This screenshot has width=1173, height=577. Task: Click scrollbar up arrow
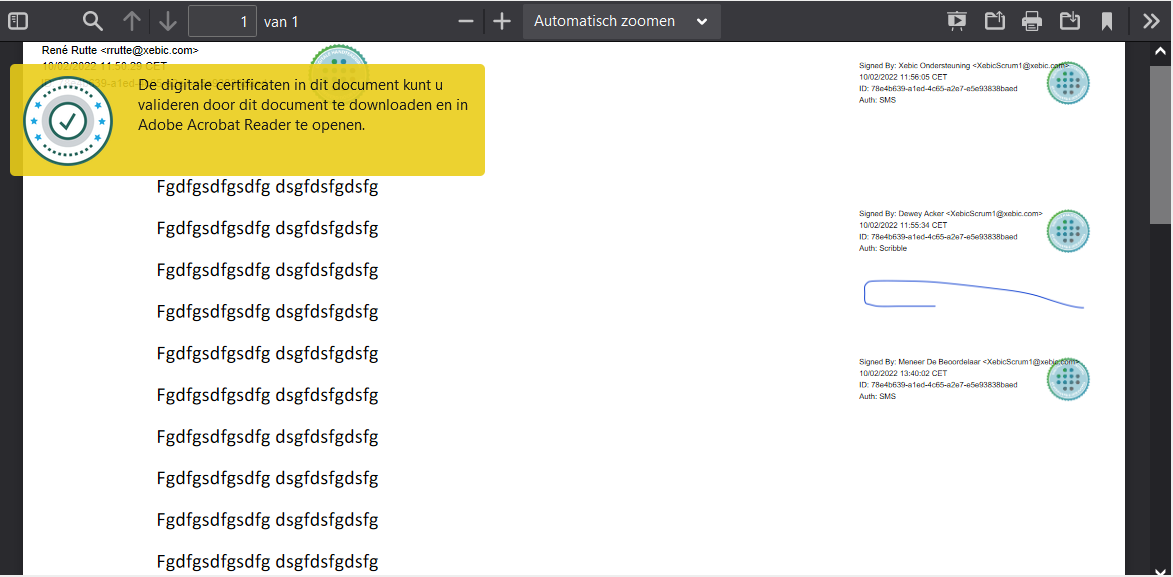pos(1161,51)
